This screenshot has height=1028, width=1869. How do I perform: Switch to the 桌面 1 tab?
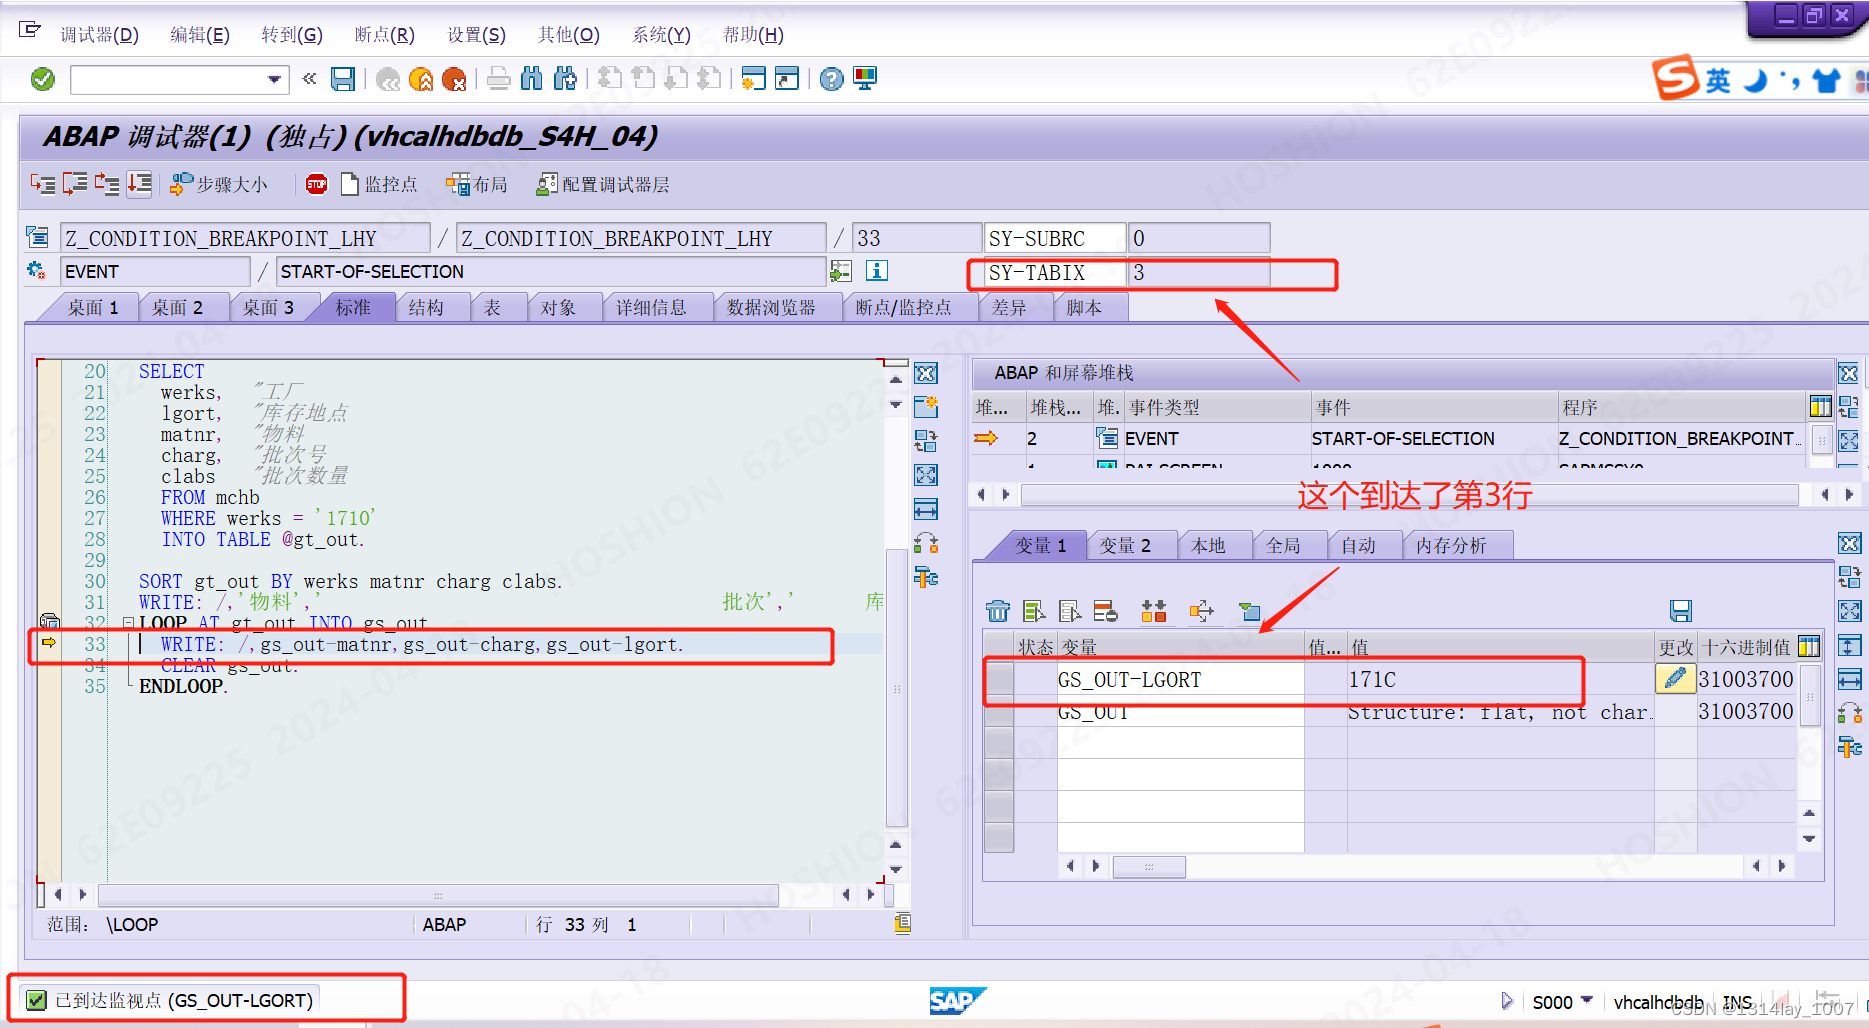[x=93, y=308]
